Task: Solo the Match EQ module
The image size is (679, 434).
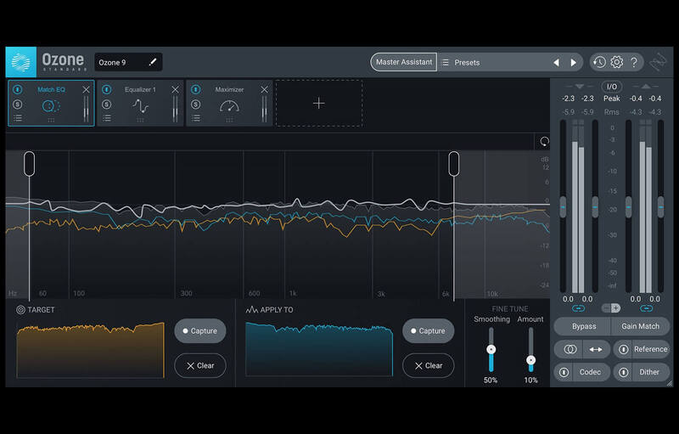Action: pos(17,104)
